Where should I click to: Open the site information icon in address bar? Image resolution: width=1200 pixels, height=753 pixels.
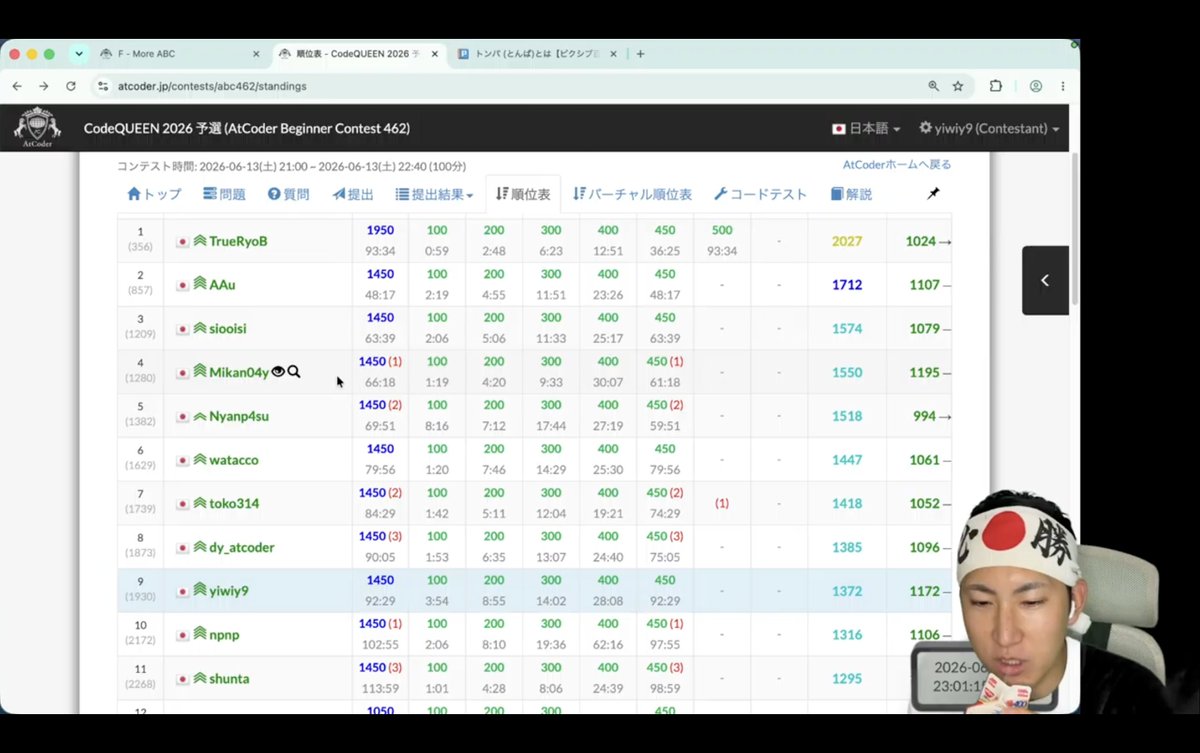tap(102, 86)
